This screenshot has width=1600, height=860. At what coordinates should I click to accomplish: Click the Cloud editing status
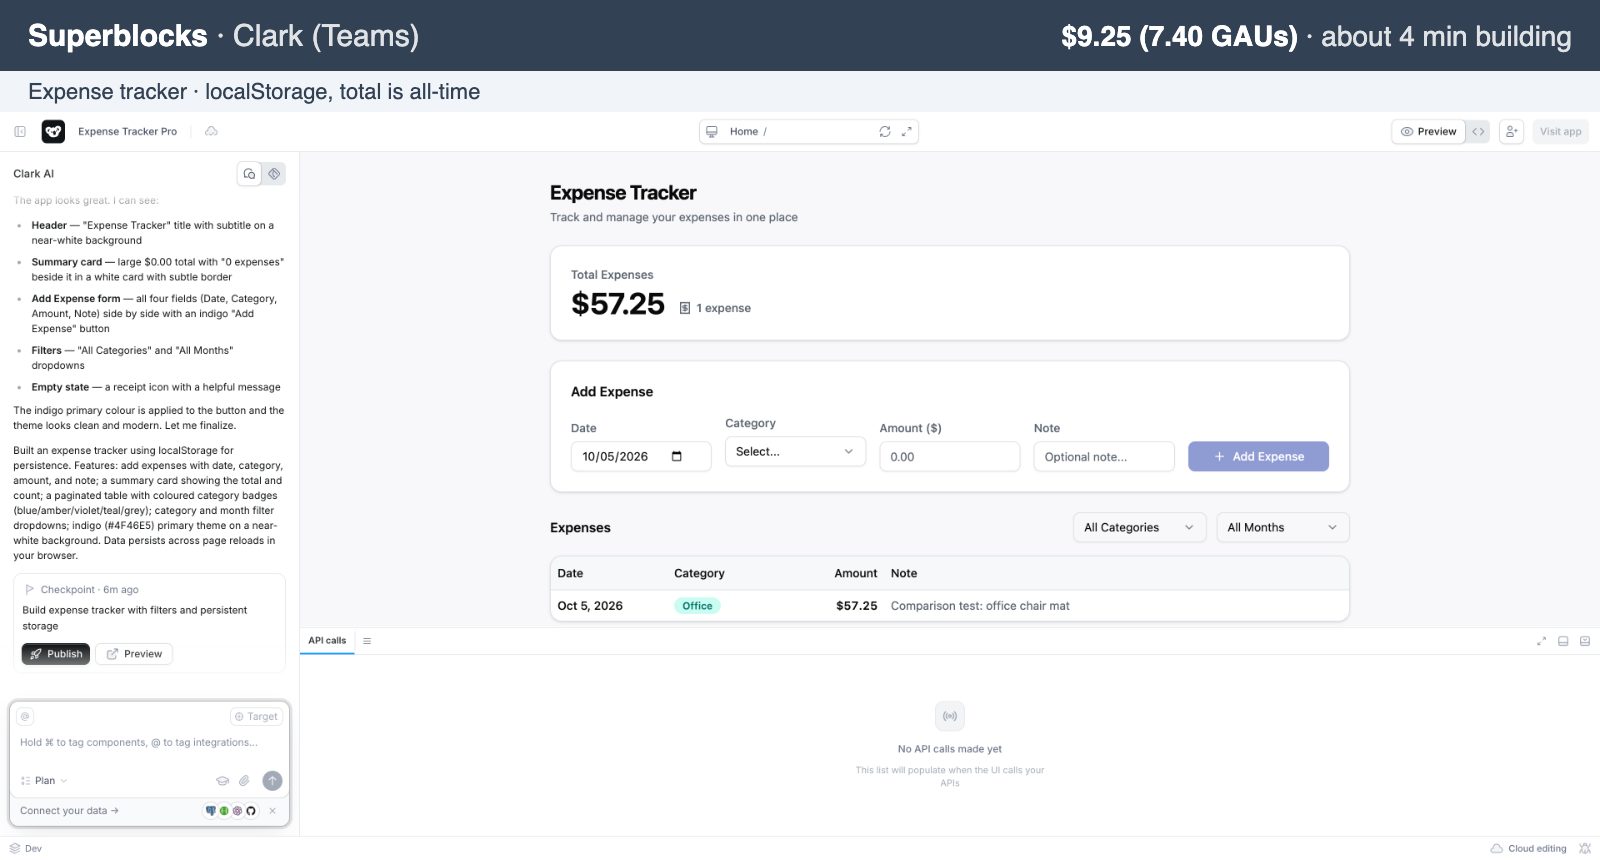(1529, 848)
